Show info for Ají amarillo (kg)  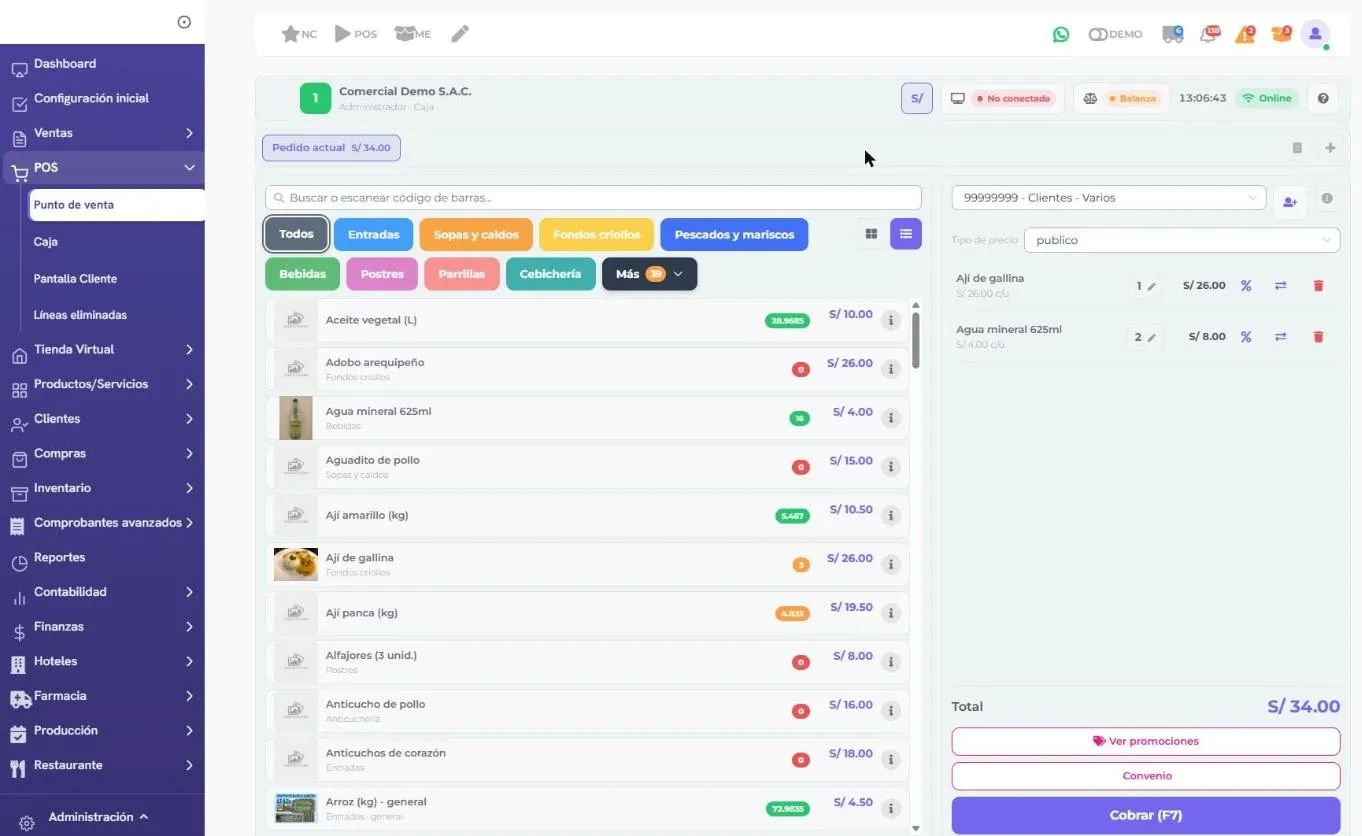click(890, 516)
